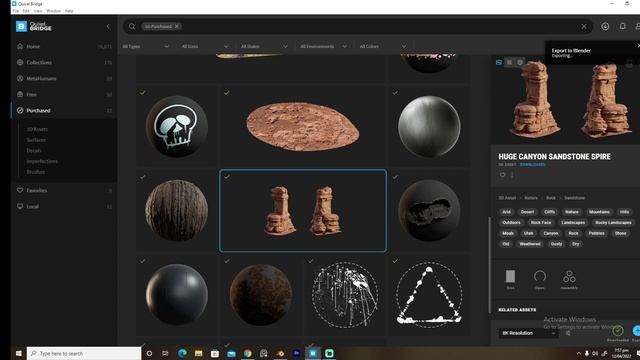Toggle the checkmark on triangle brush card

click(395, 261)
